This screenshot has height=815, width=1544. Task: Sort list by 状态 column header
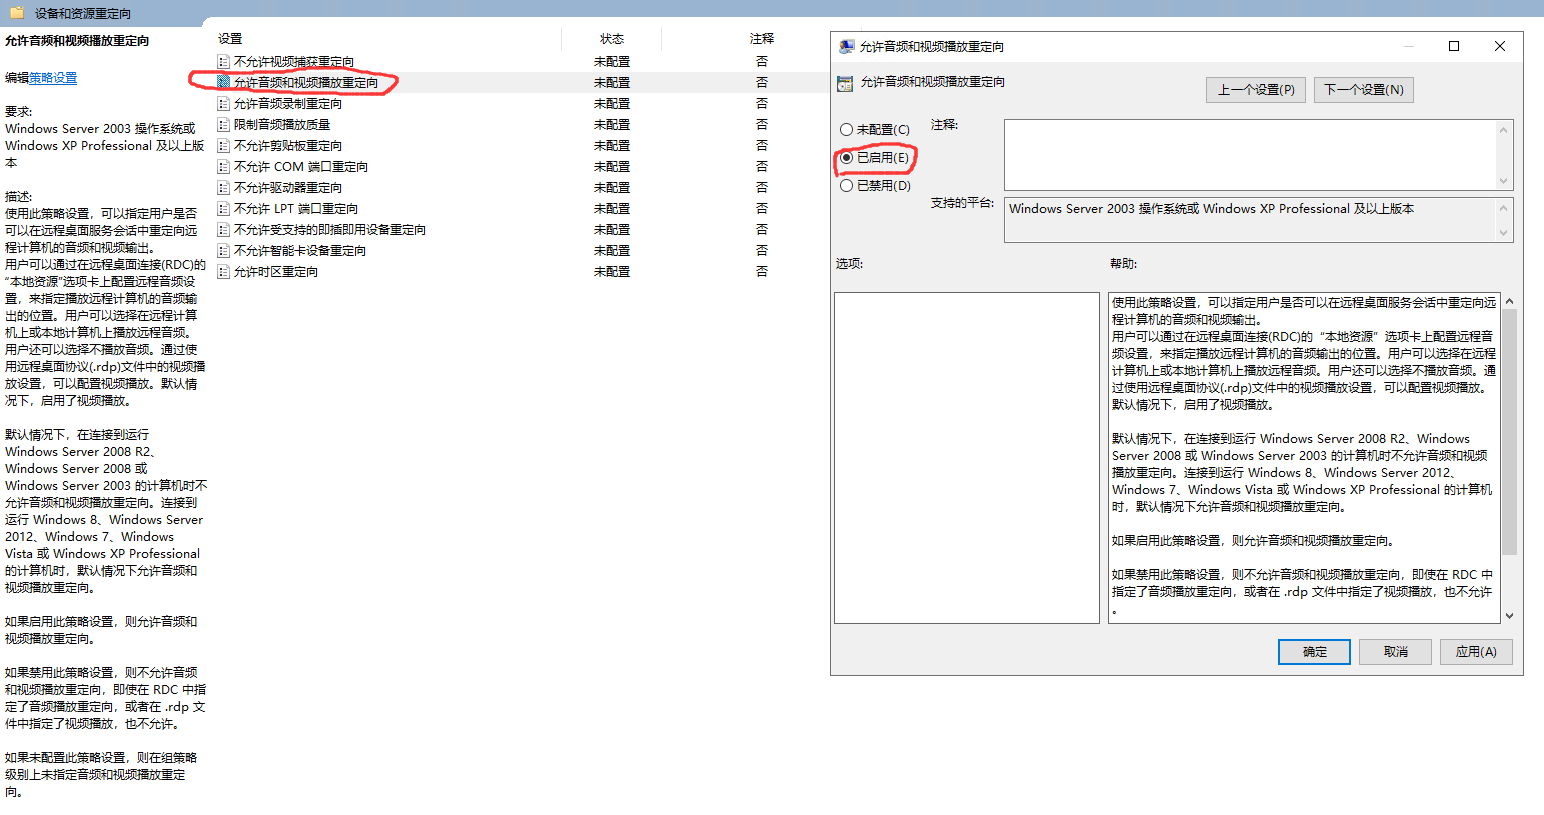coord(611,39)
